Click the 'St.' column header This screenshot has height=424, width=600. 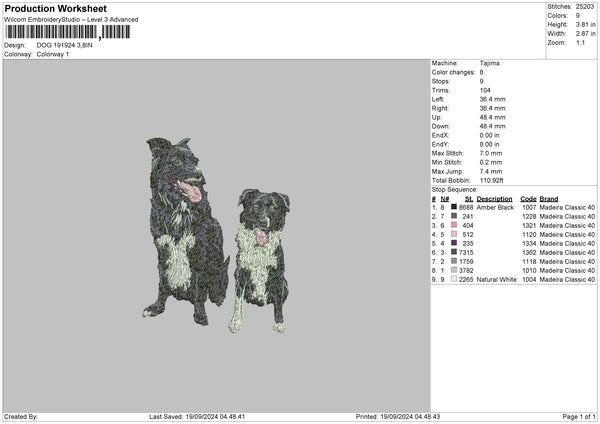point(469,199)
